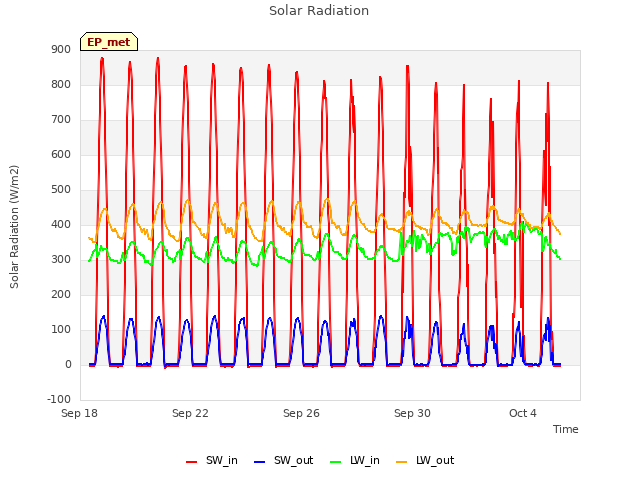Click the Oct 4 x-axis tick label
The height and width of the screenshot is (480, 640).
click(x=523, y=413)
